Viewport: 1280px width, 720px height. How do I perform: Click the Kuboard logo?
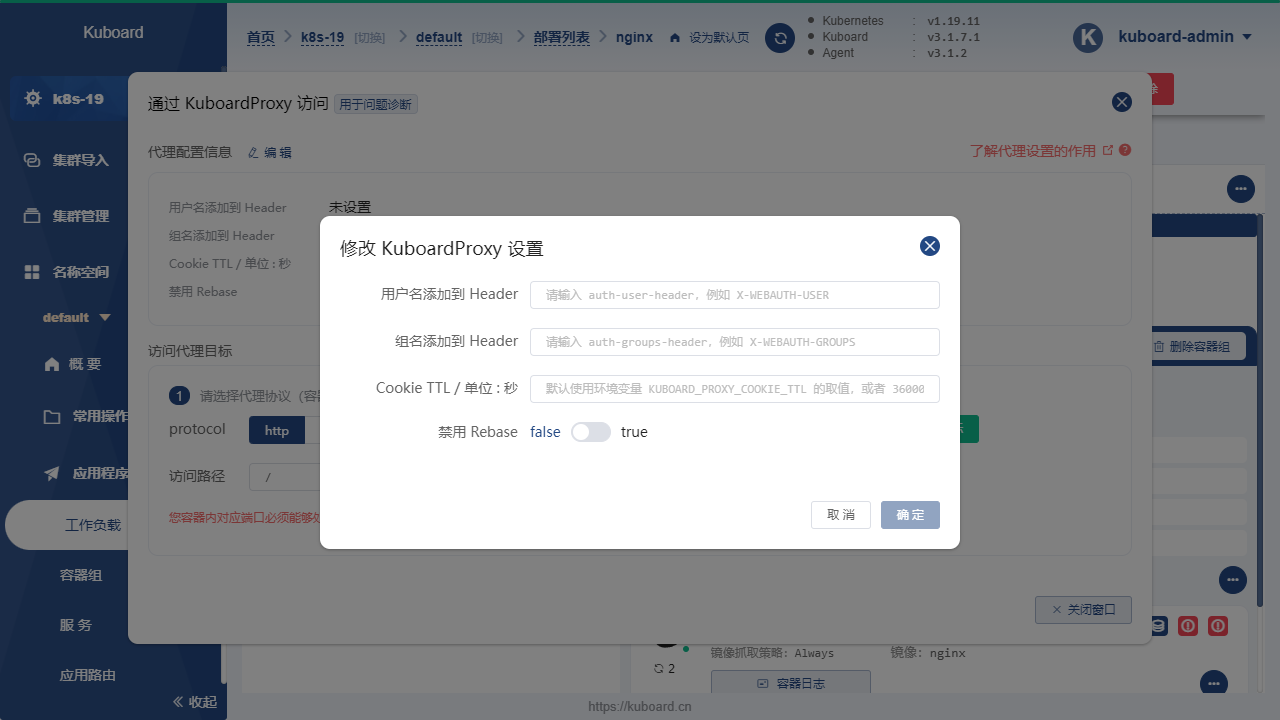113,32
